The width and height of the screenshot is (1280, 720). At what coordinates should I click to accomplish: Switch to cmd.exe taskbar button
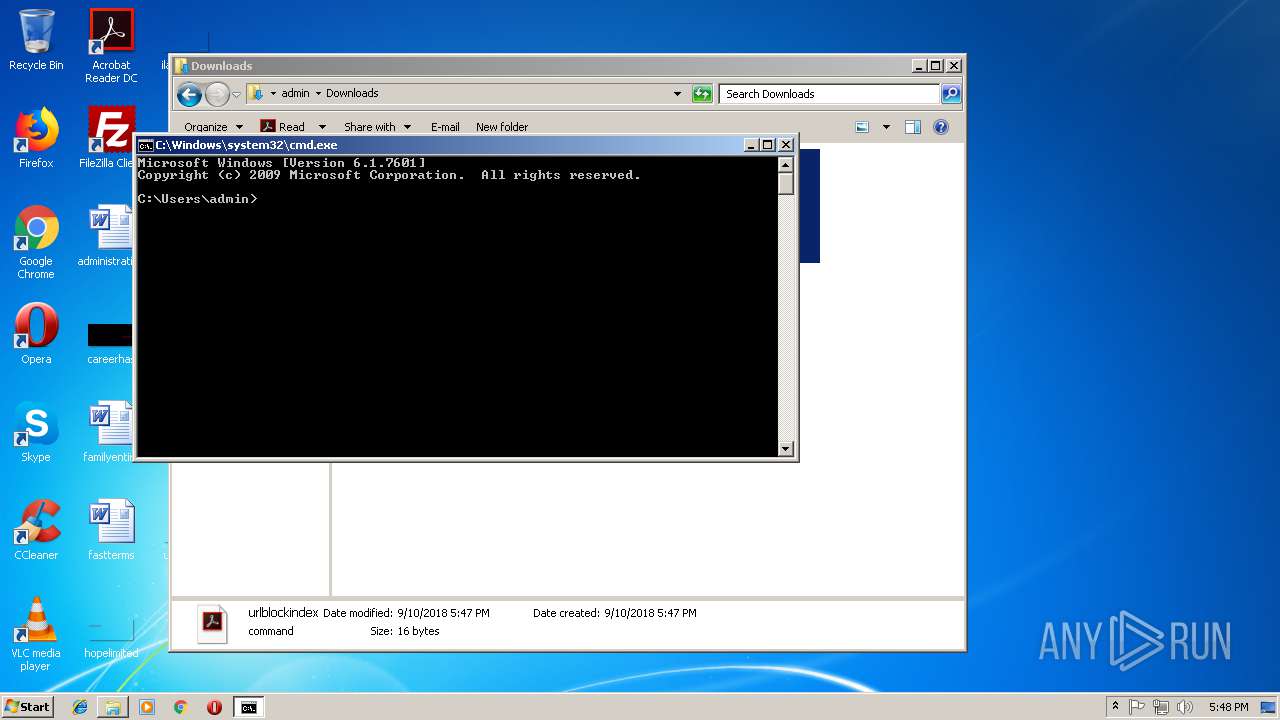click(x=248, y=707)
